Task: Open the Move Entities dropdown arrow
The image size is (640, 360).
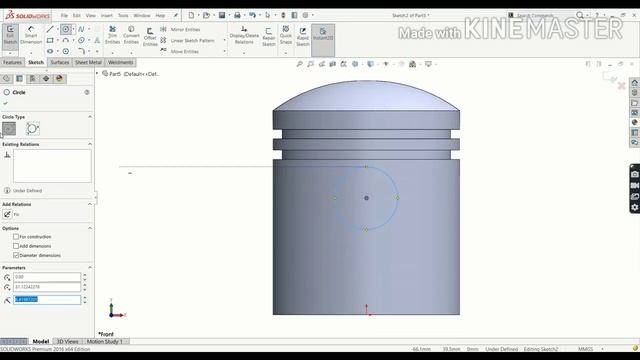Action: 224,51
